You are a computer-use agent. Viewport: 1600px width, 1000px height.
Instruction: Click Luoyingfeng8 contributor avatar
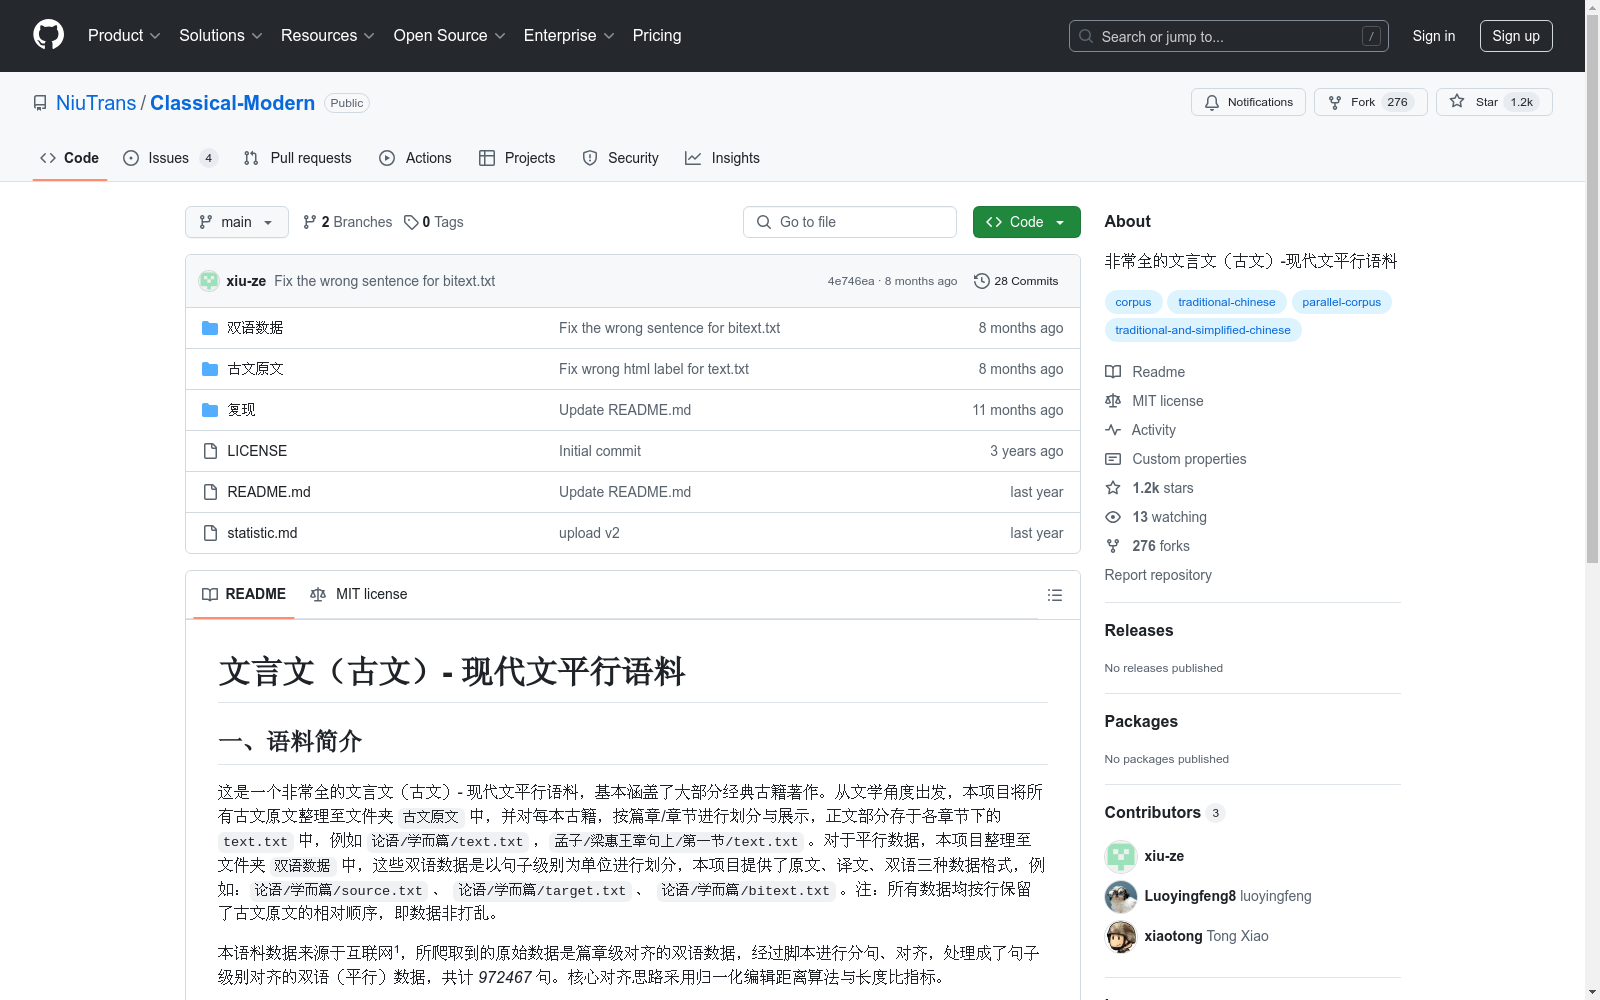coord(1121,896)
